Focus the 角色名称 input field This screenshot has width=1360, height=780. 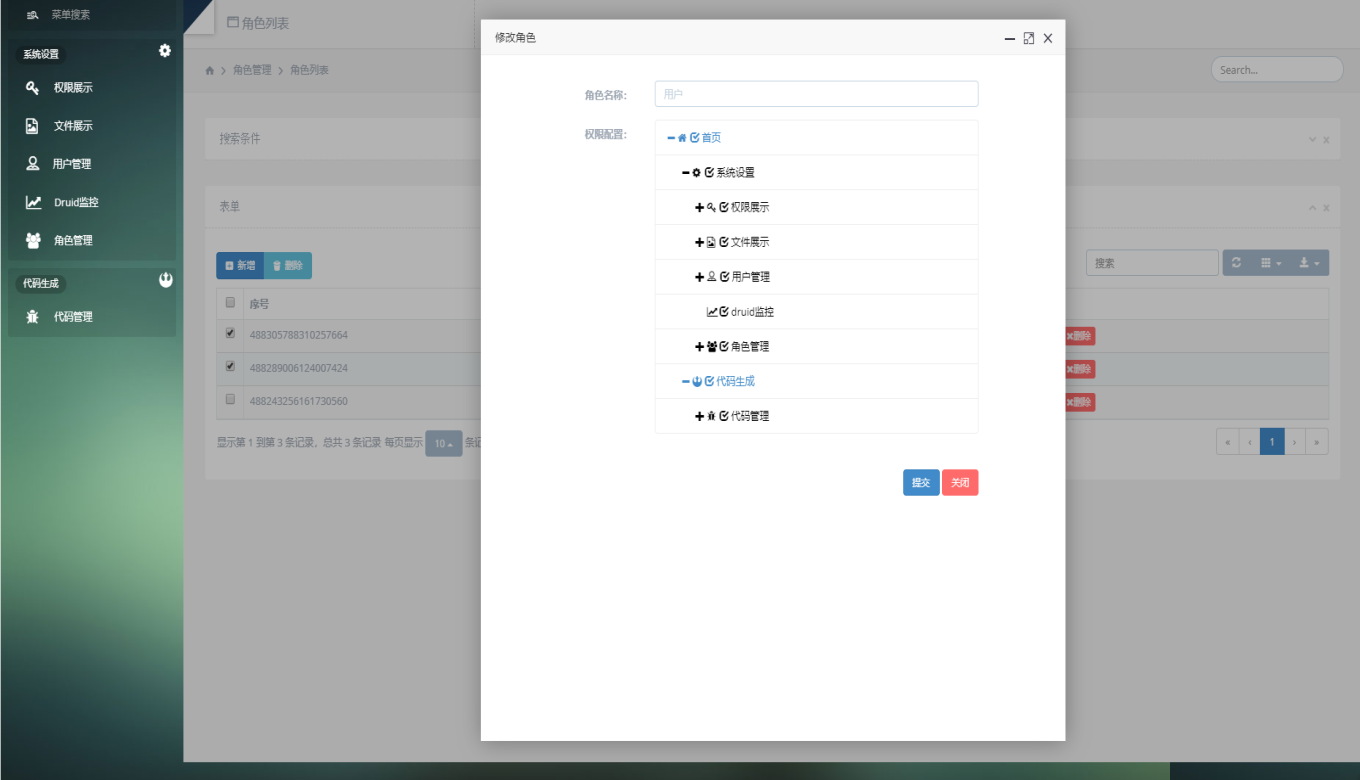816,94
